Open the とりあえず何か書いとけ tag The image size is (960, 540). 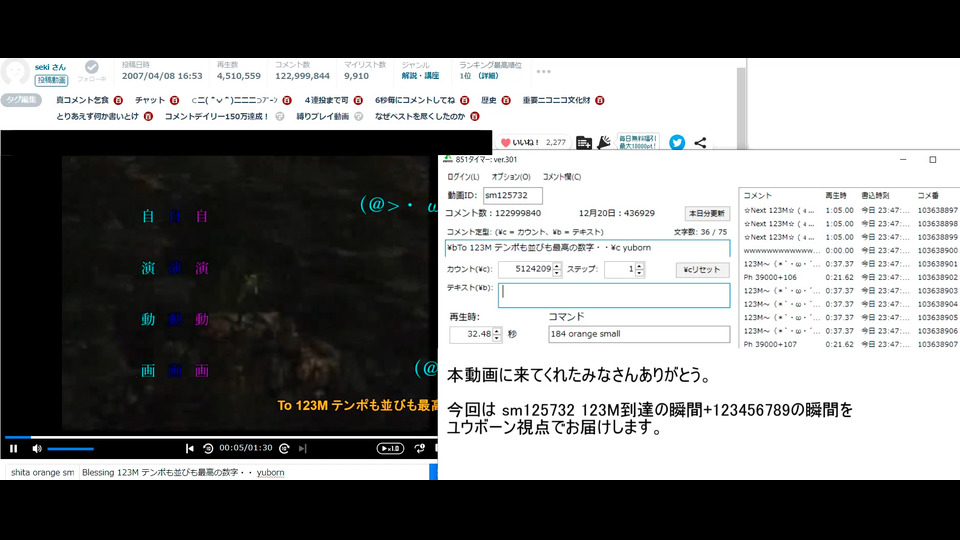tap(97, 116)
